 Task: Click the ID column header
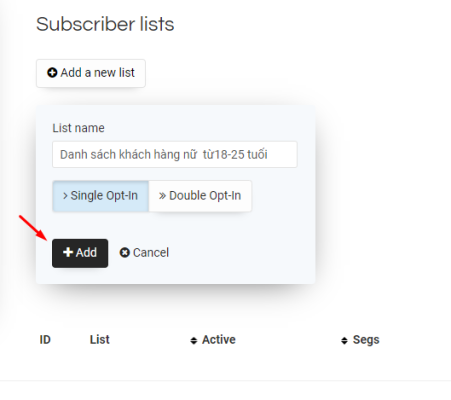(x=45, y=340)
